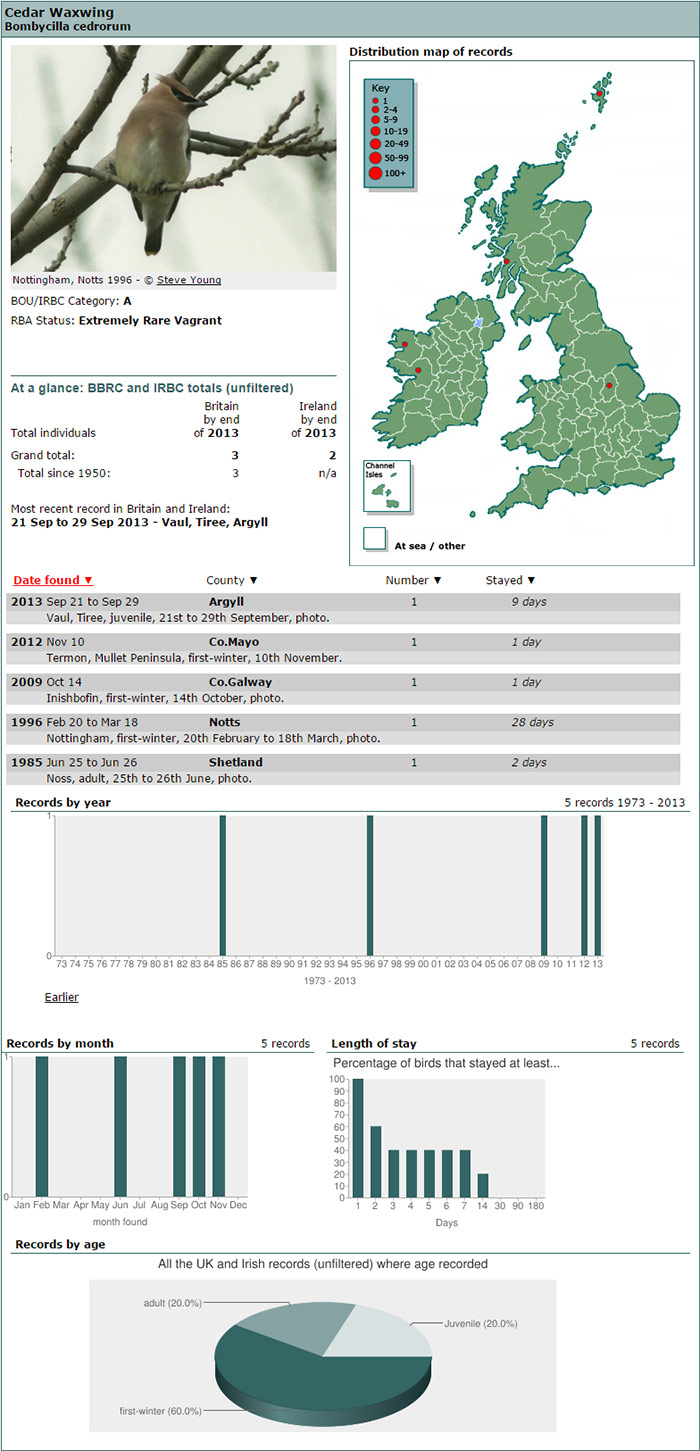Click the Co.Galway record dot on map
The width and height of the screenshot is (700, 1451).
(x=418, y=371)
